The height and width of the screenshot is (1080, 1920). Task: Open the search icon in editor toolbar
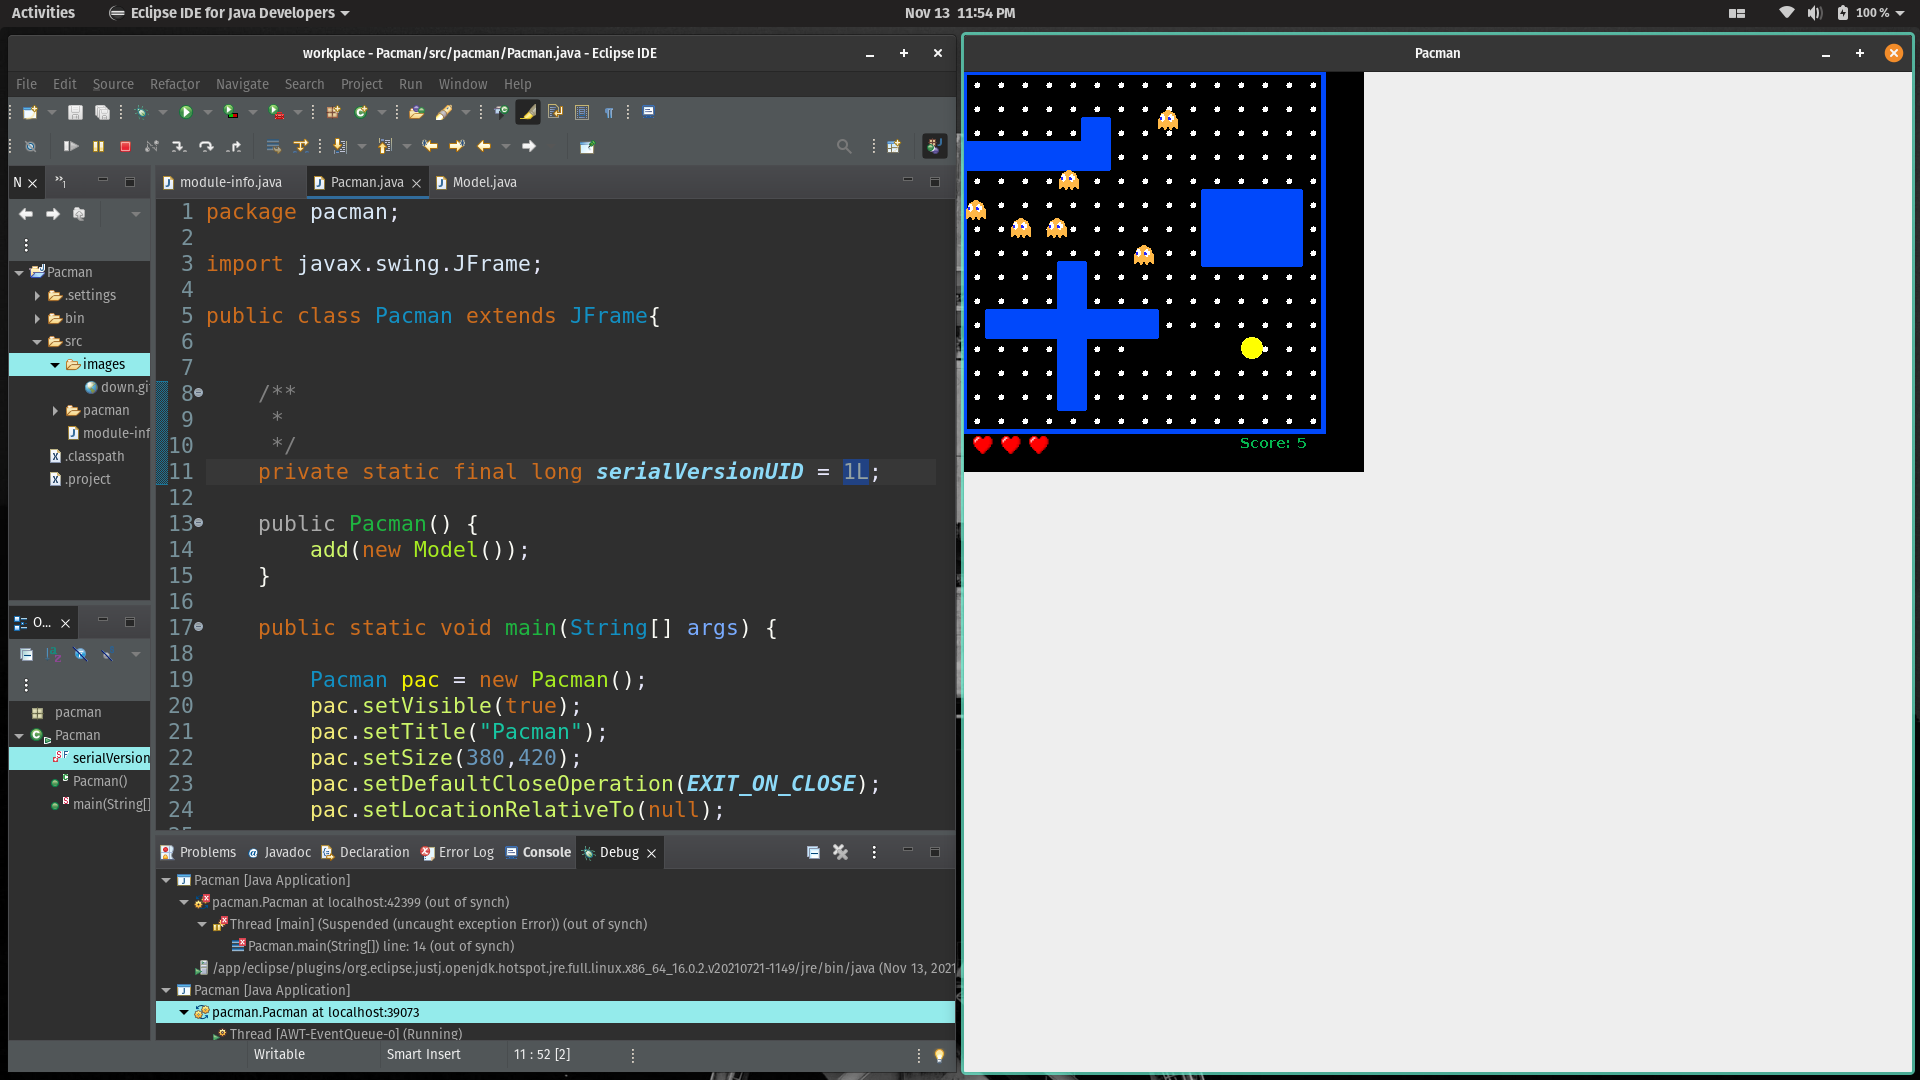[845, 146]
